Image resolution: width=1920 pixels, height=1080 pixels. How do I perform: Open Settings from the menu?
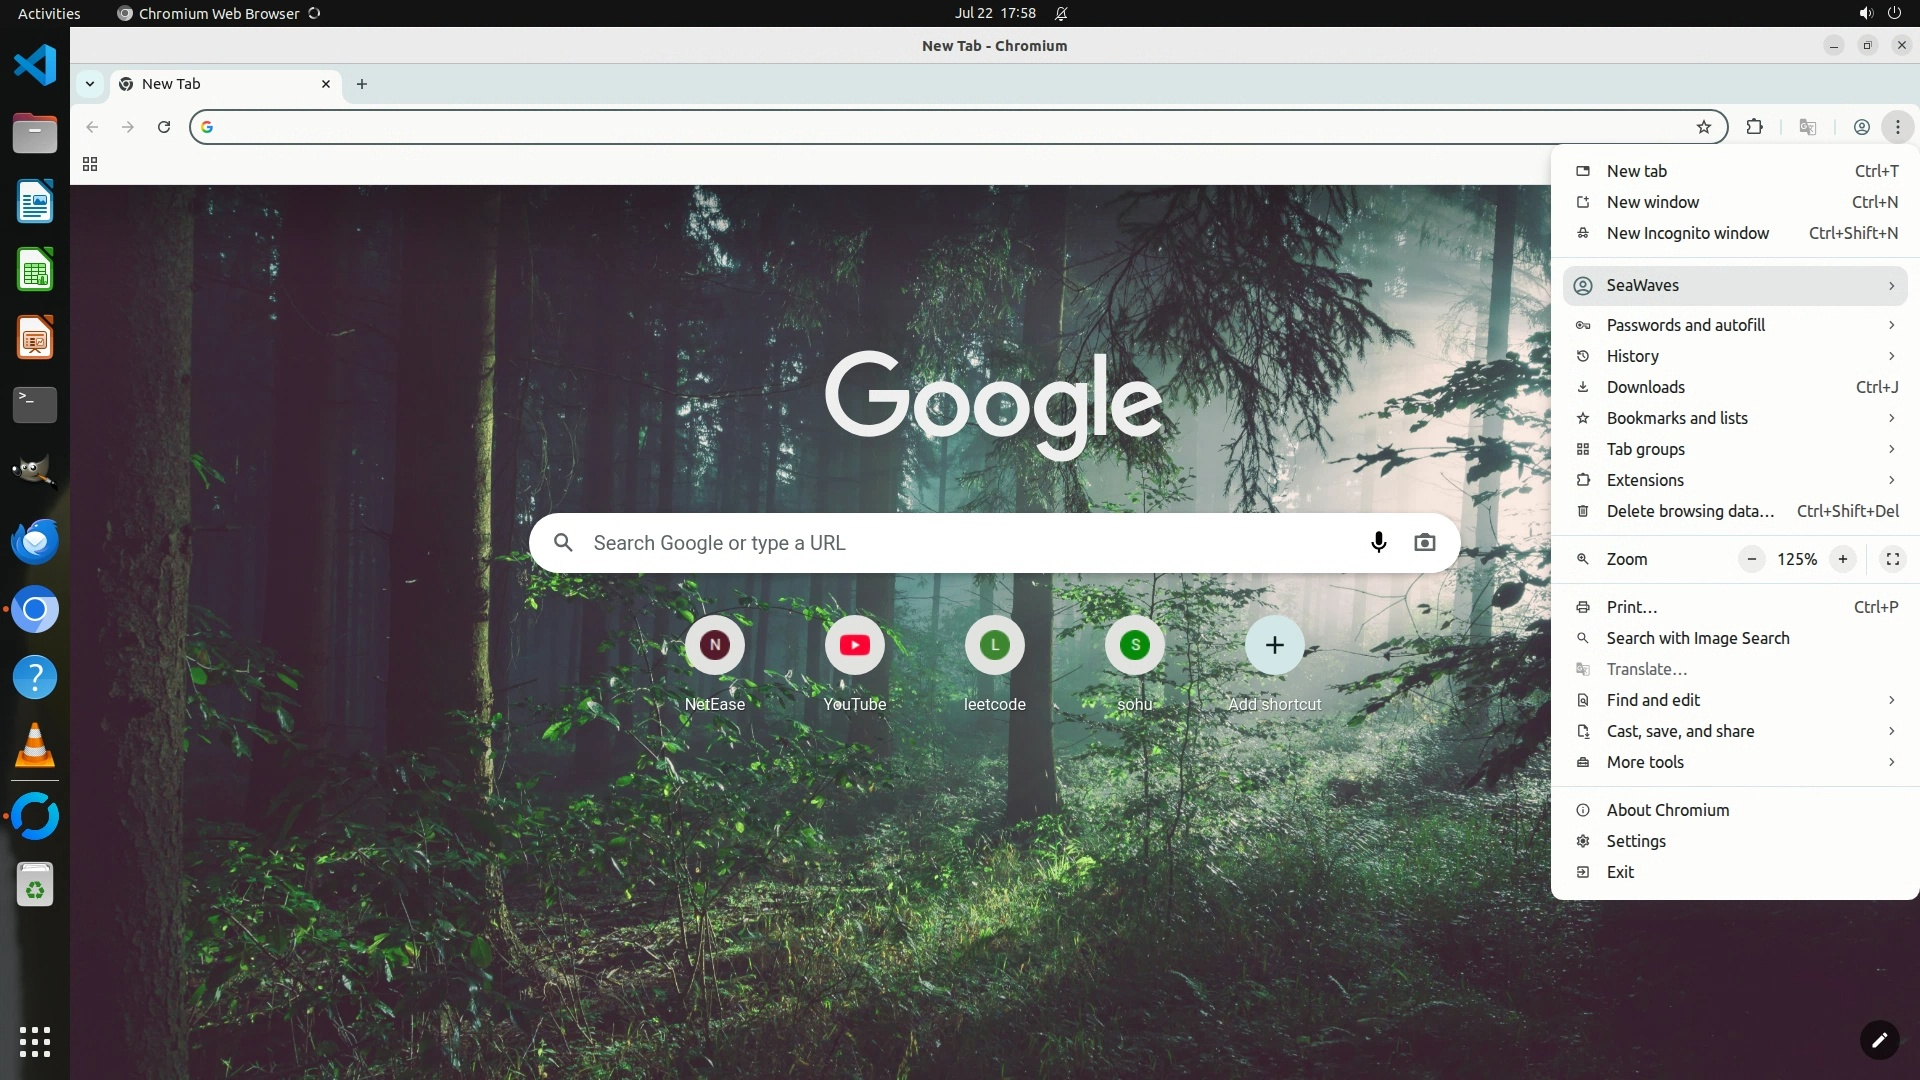coord(1636,841)
